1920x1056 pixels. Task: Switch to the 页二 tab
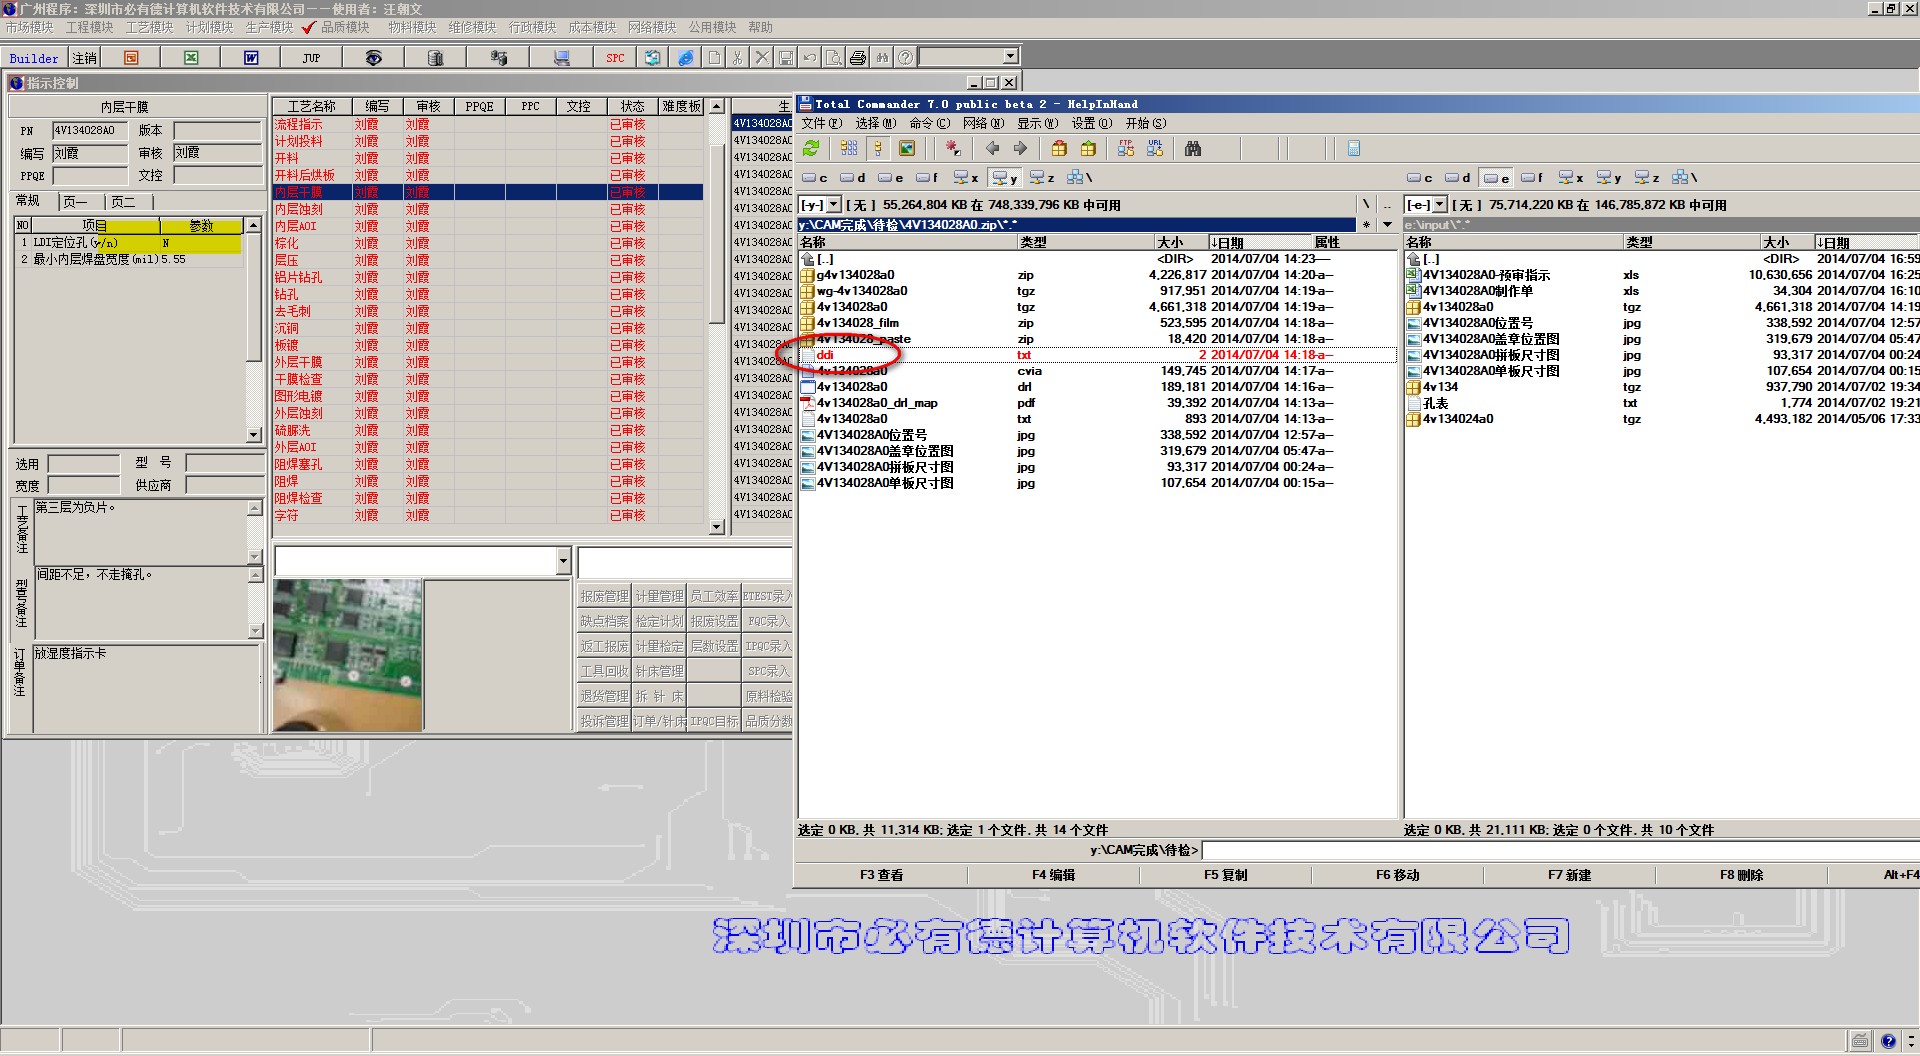(126, 202)
